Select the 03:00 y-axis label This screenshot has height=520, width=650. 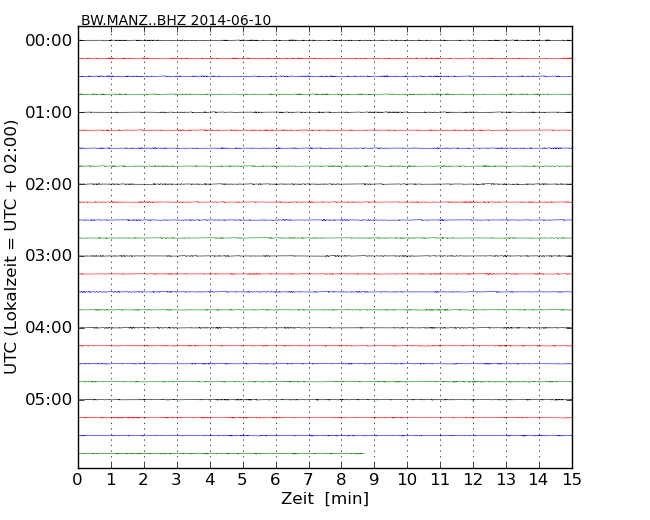49,256
